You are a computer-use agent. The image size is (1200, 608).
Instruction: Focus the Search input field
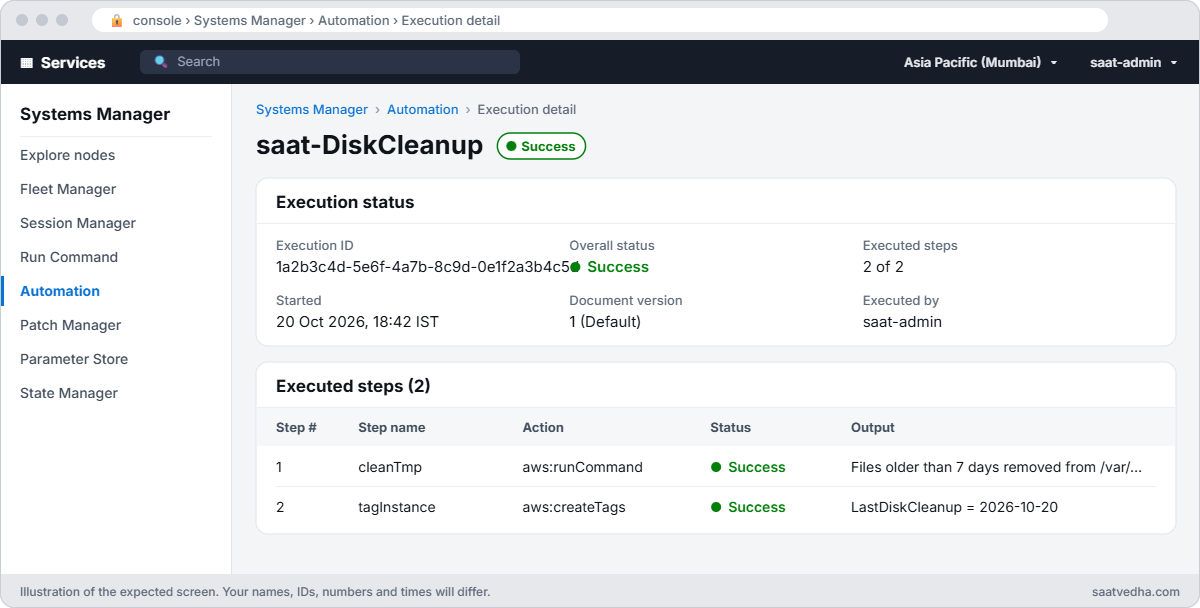pos(330,62)
